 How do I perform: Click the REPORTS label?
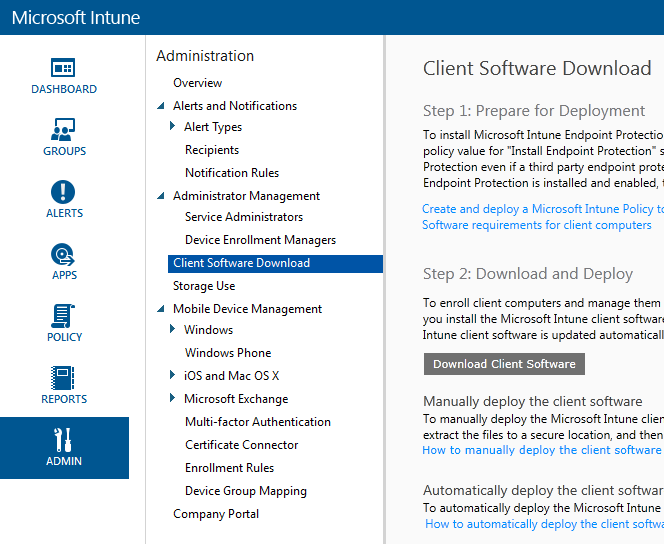pyautogui.click(x=64, y=399)
